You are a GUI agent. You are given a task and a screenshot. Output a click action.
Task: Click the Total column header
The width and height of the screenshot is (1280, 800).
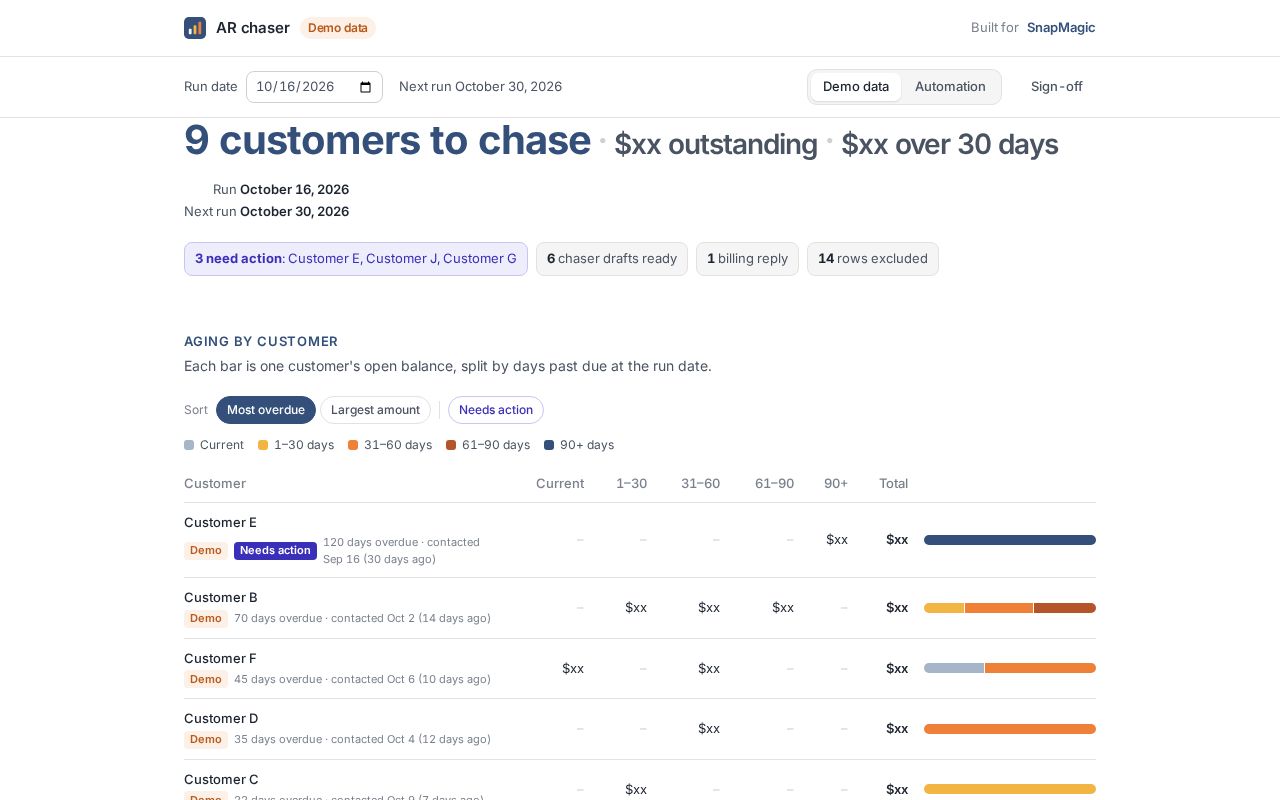[893, 484]
